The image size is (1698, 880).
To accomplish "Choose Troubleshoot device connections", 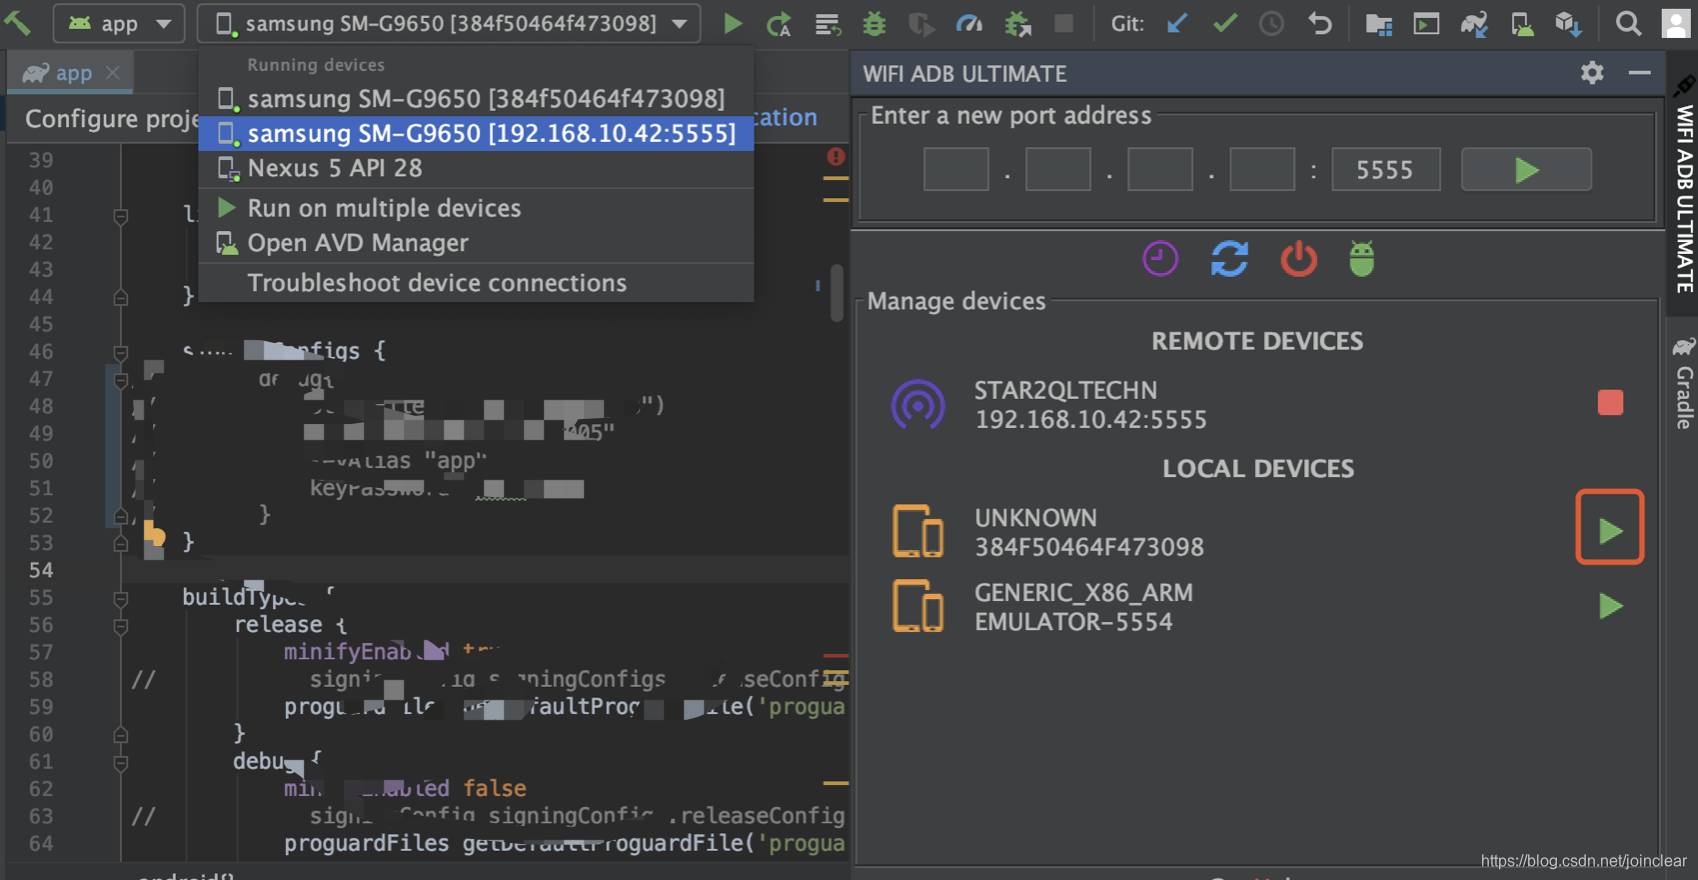I will tap(476, 283).
